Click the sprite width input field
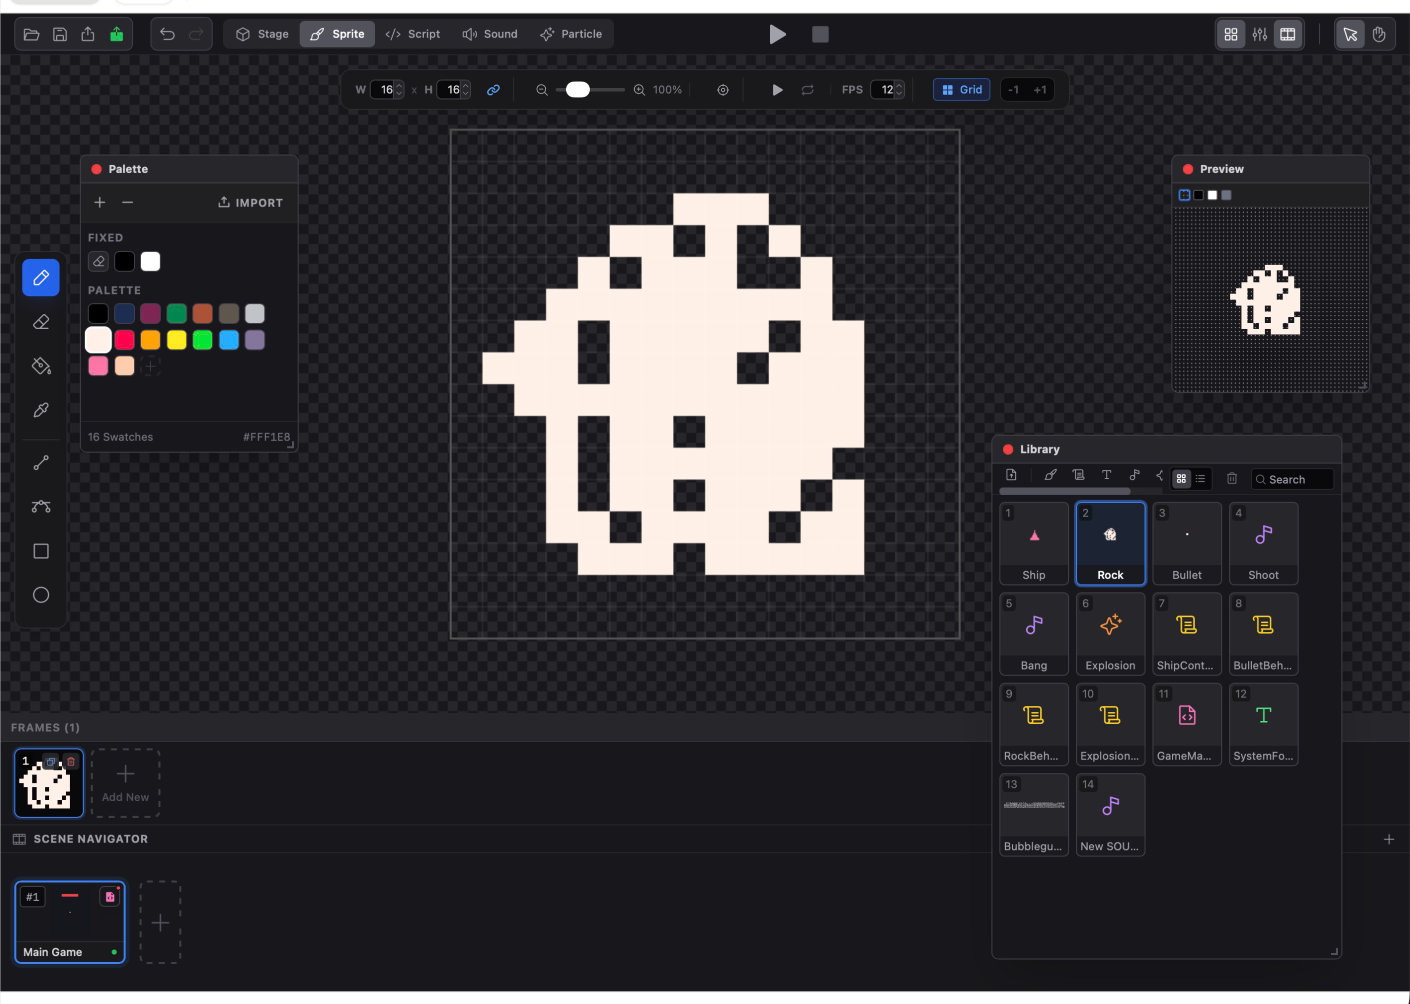The image size is (1410, 1004). (387, 90)
